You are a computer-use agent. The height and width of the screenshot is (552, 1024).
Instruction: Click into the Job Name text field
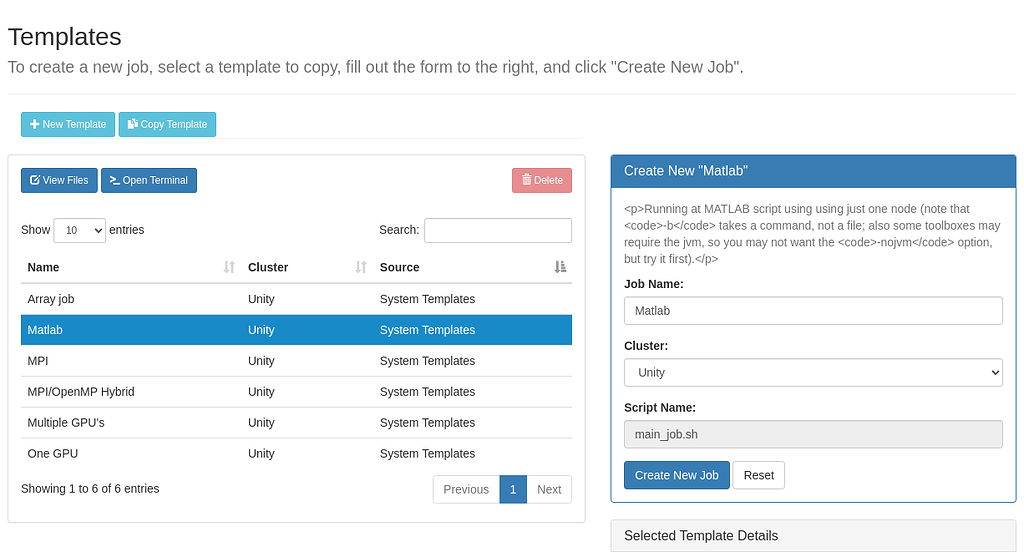813,311
